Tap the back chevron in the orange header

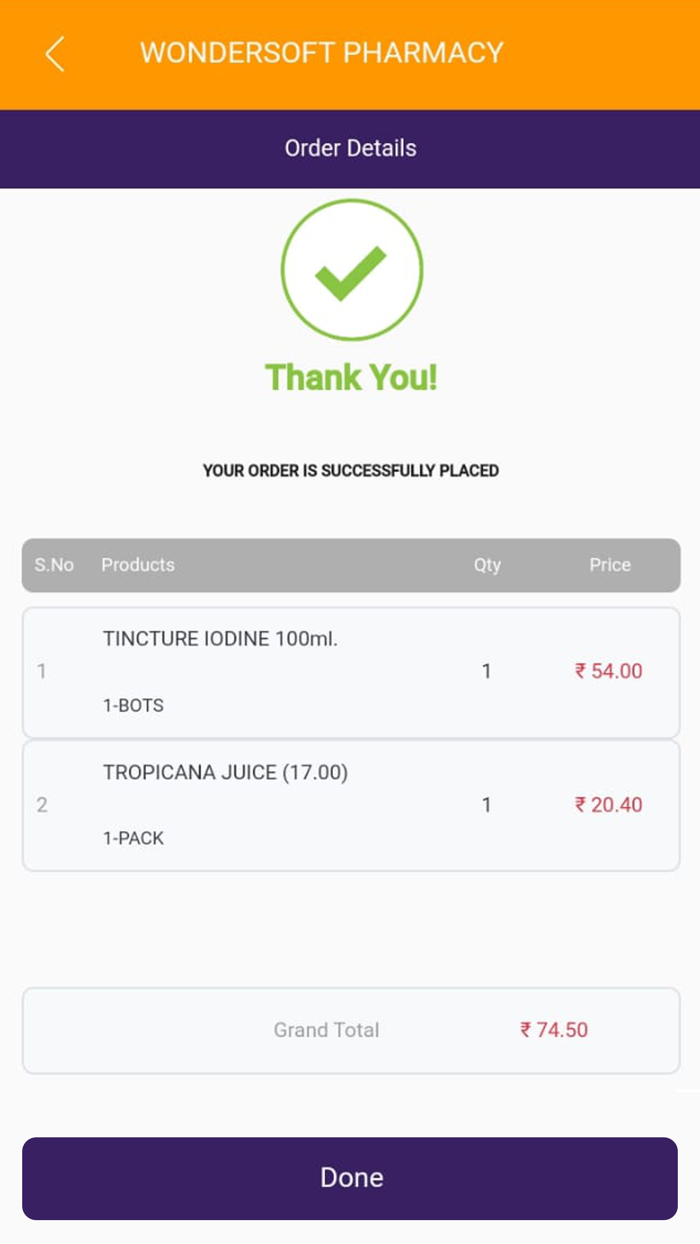(55, 54)
